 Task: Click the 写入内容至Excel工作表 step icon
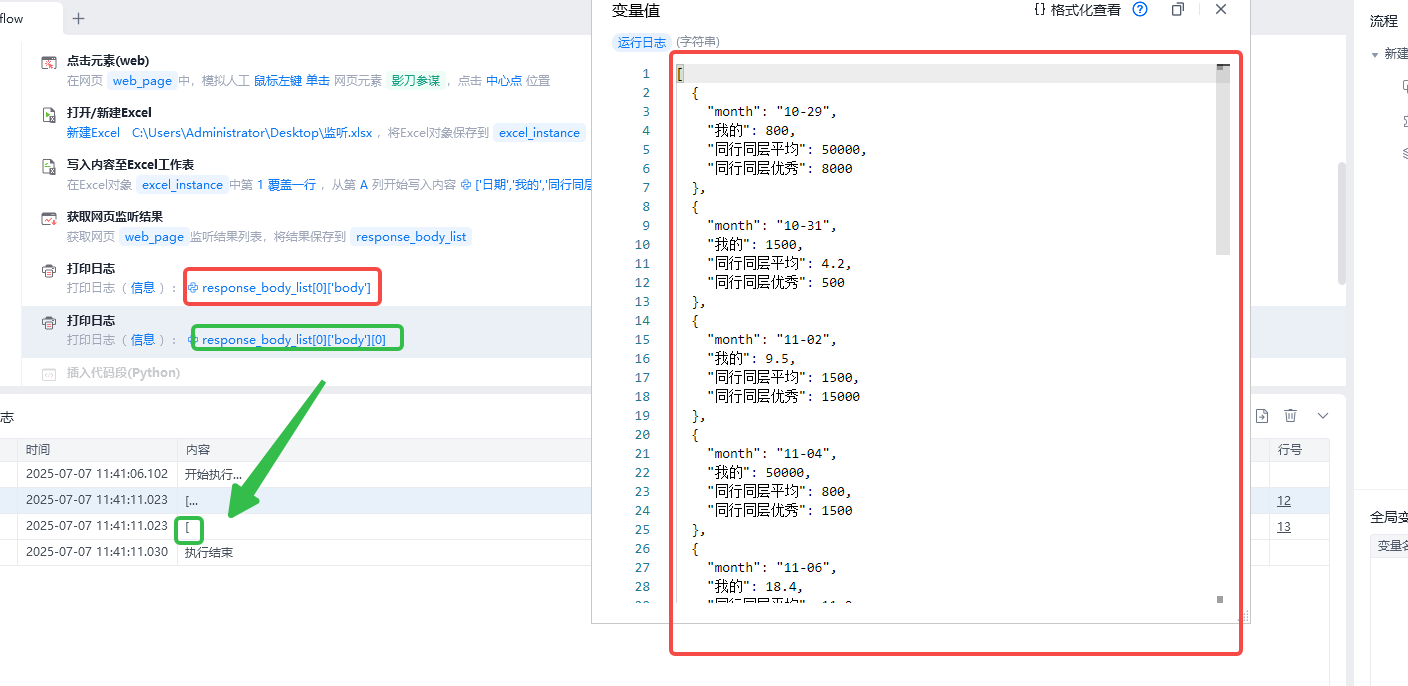pos(48,167)
